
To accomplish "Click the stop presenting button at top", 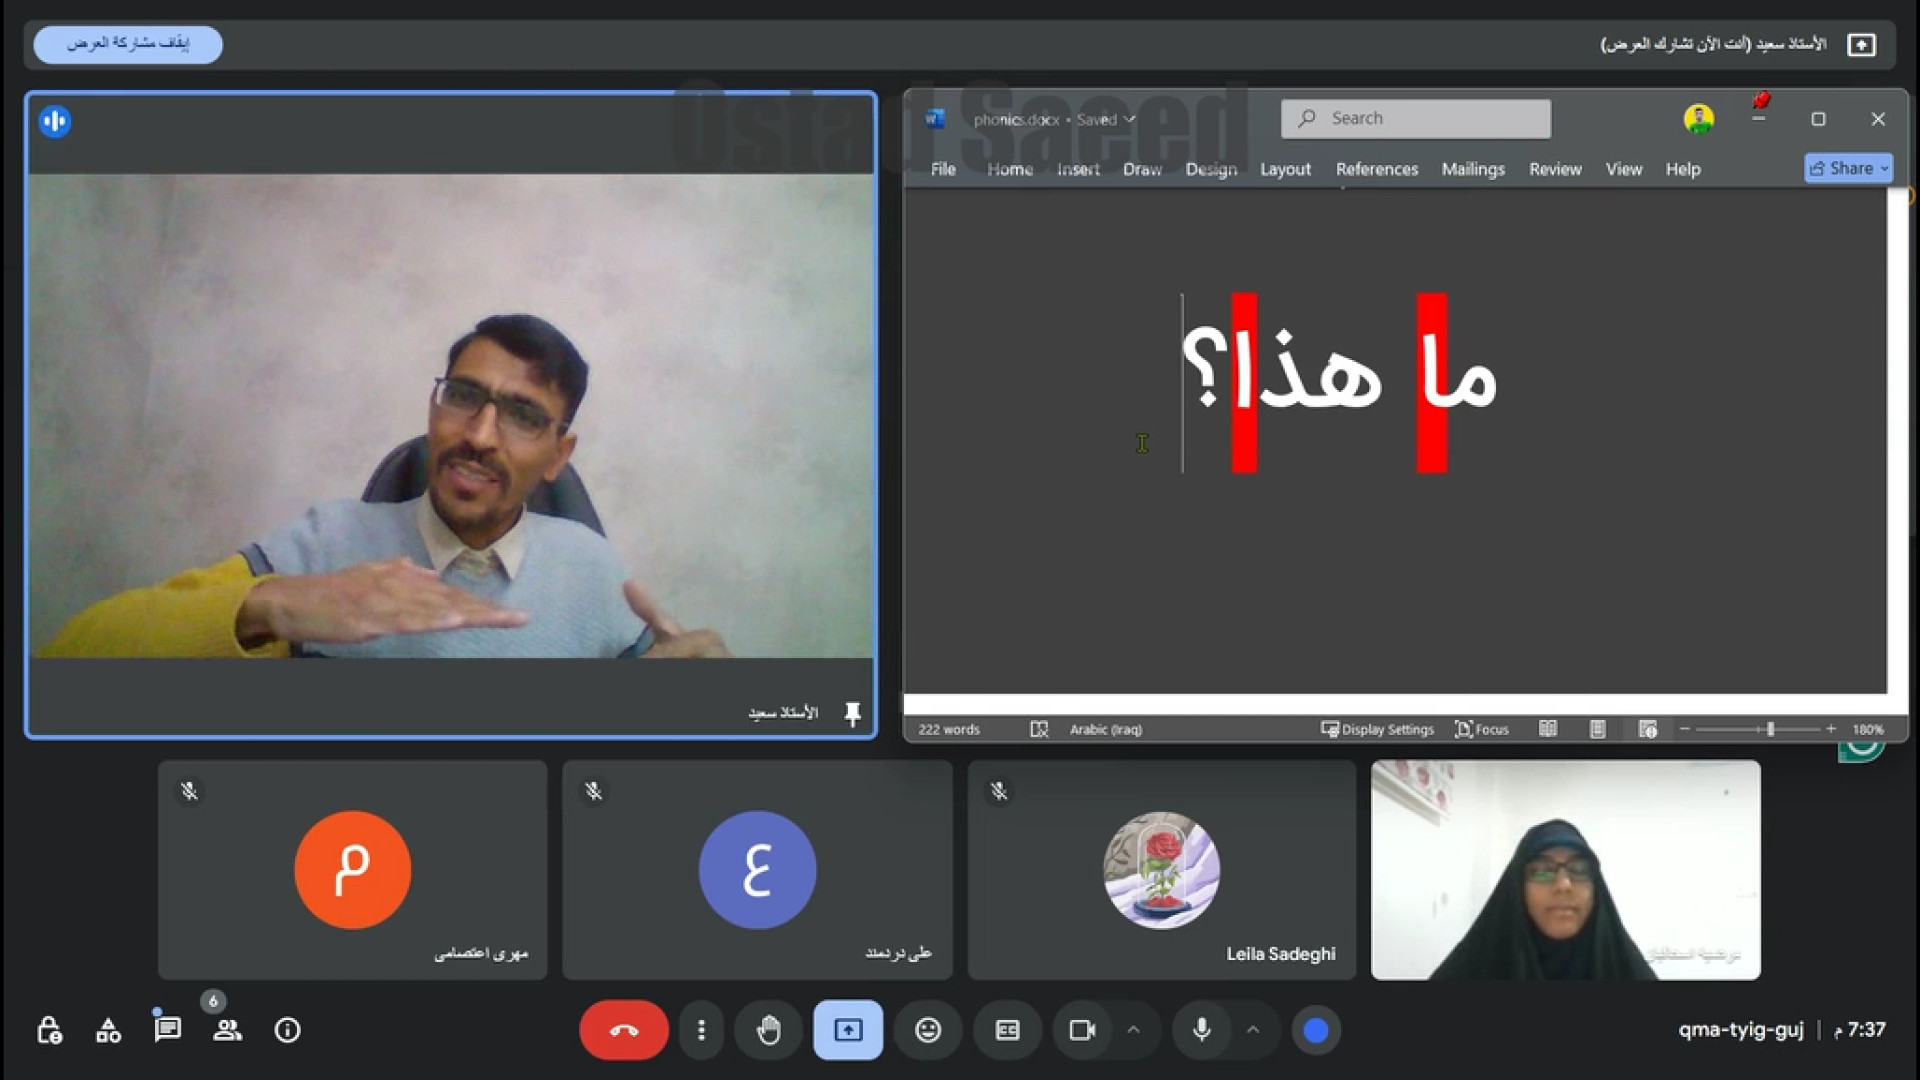I will point(128,44).
